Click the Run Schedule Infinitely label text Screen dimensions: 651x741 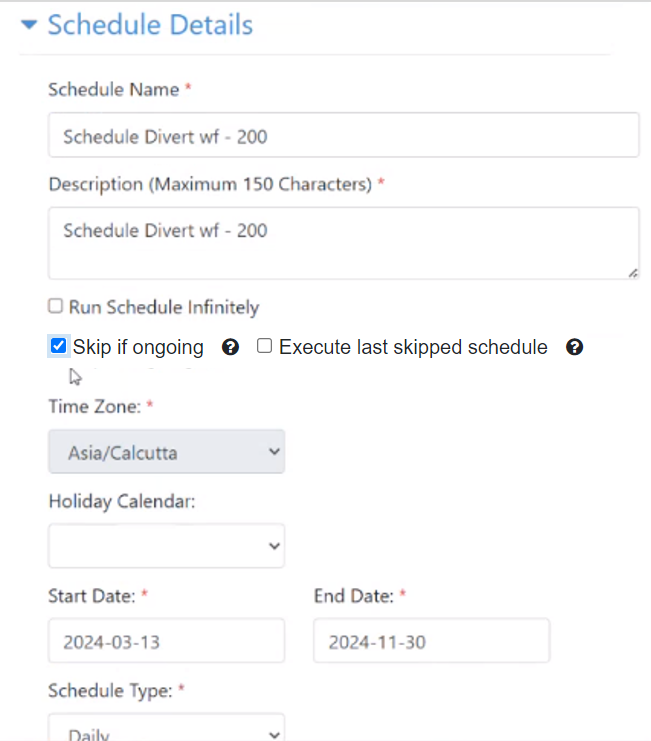click(x=164, y=307)
